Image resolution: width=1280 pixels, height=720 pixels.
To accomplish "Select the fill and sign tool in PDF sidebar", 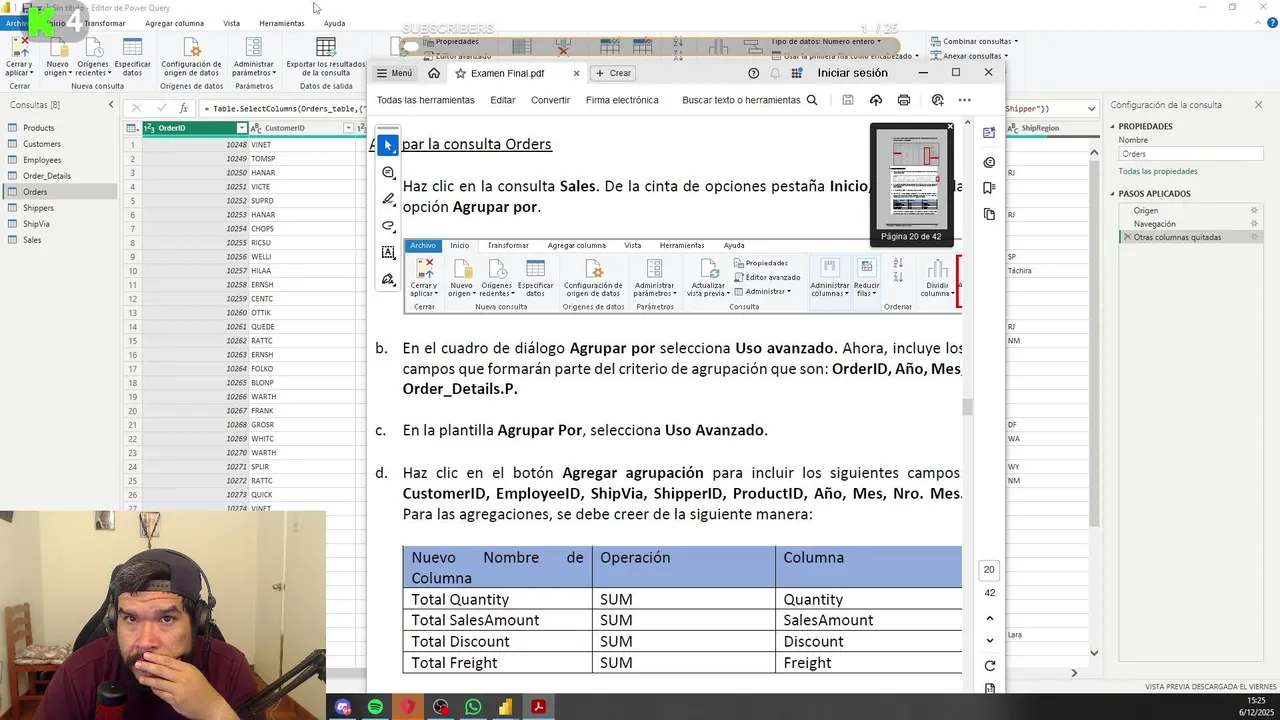I will coord(388,279).
